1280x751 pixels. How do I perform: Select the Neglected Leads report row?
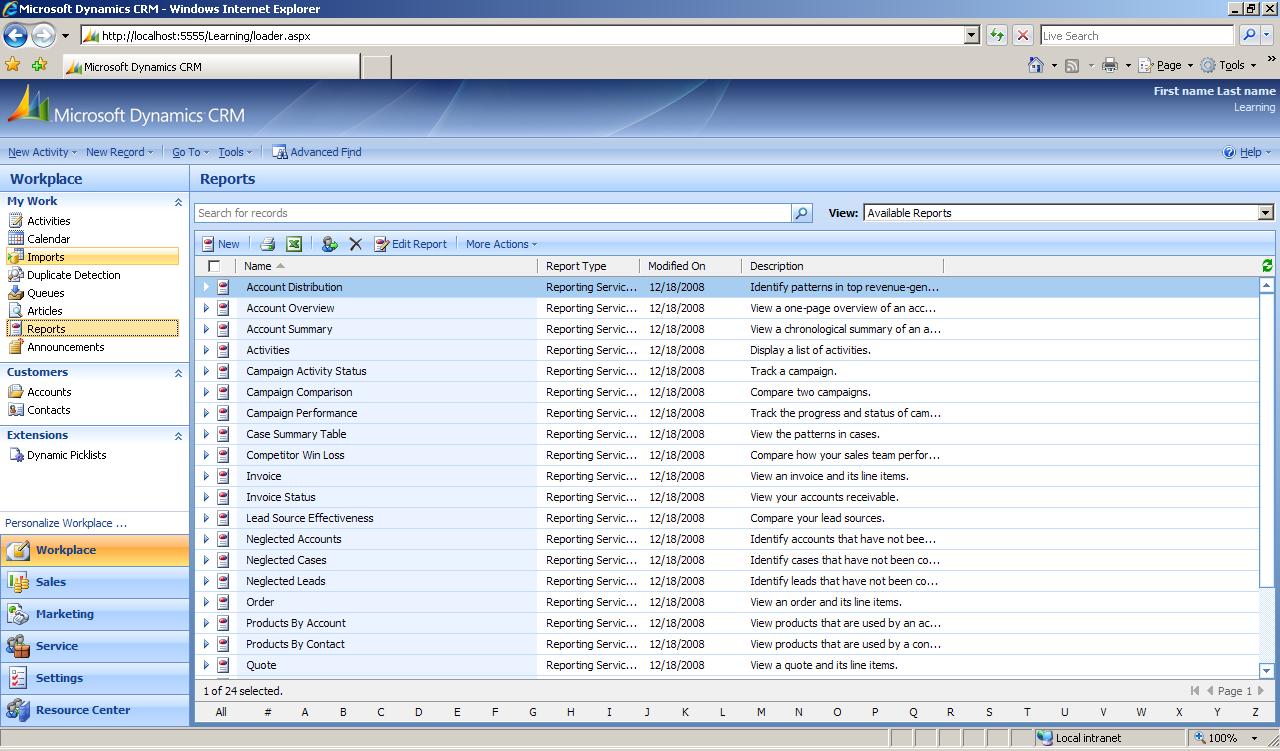(x=727, y=581)
